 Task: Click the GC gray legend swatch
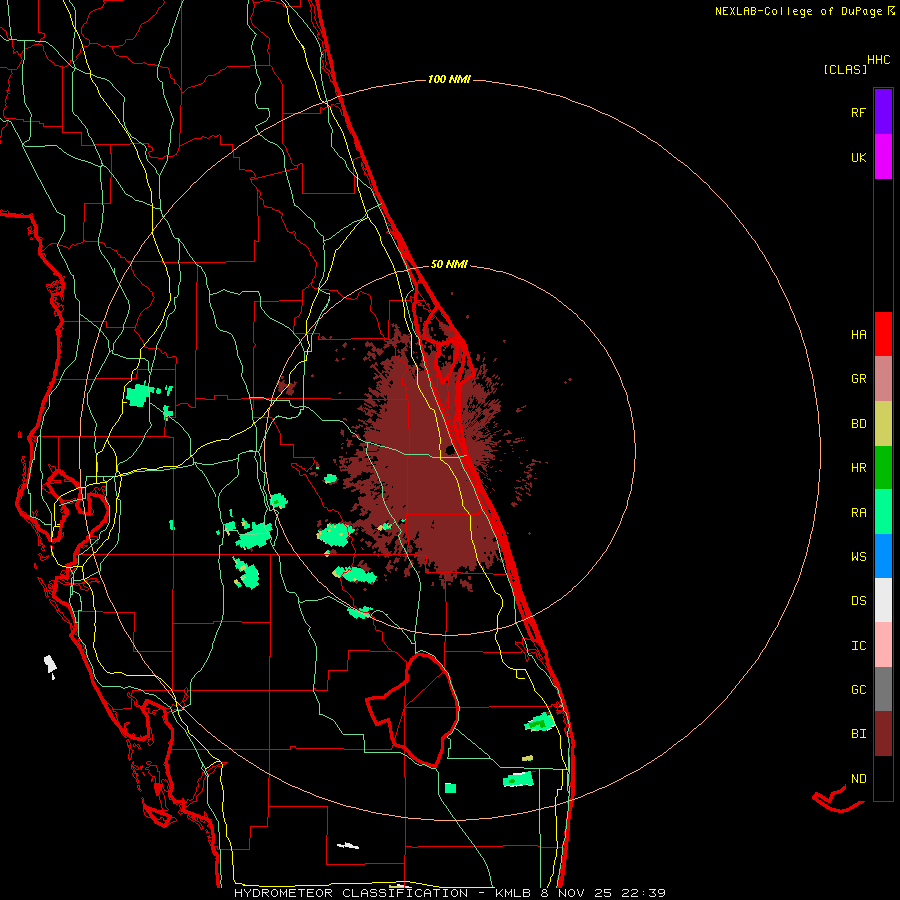(883, 689)
